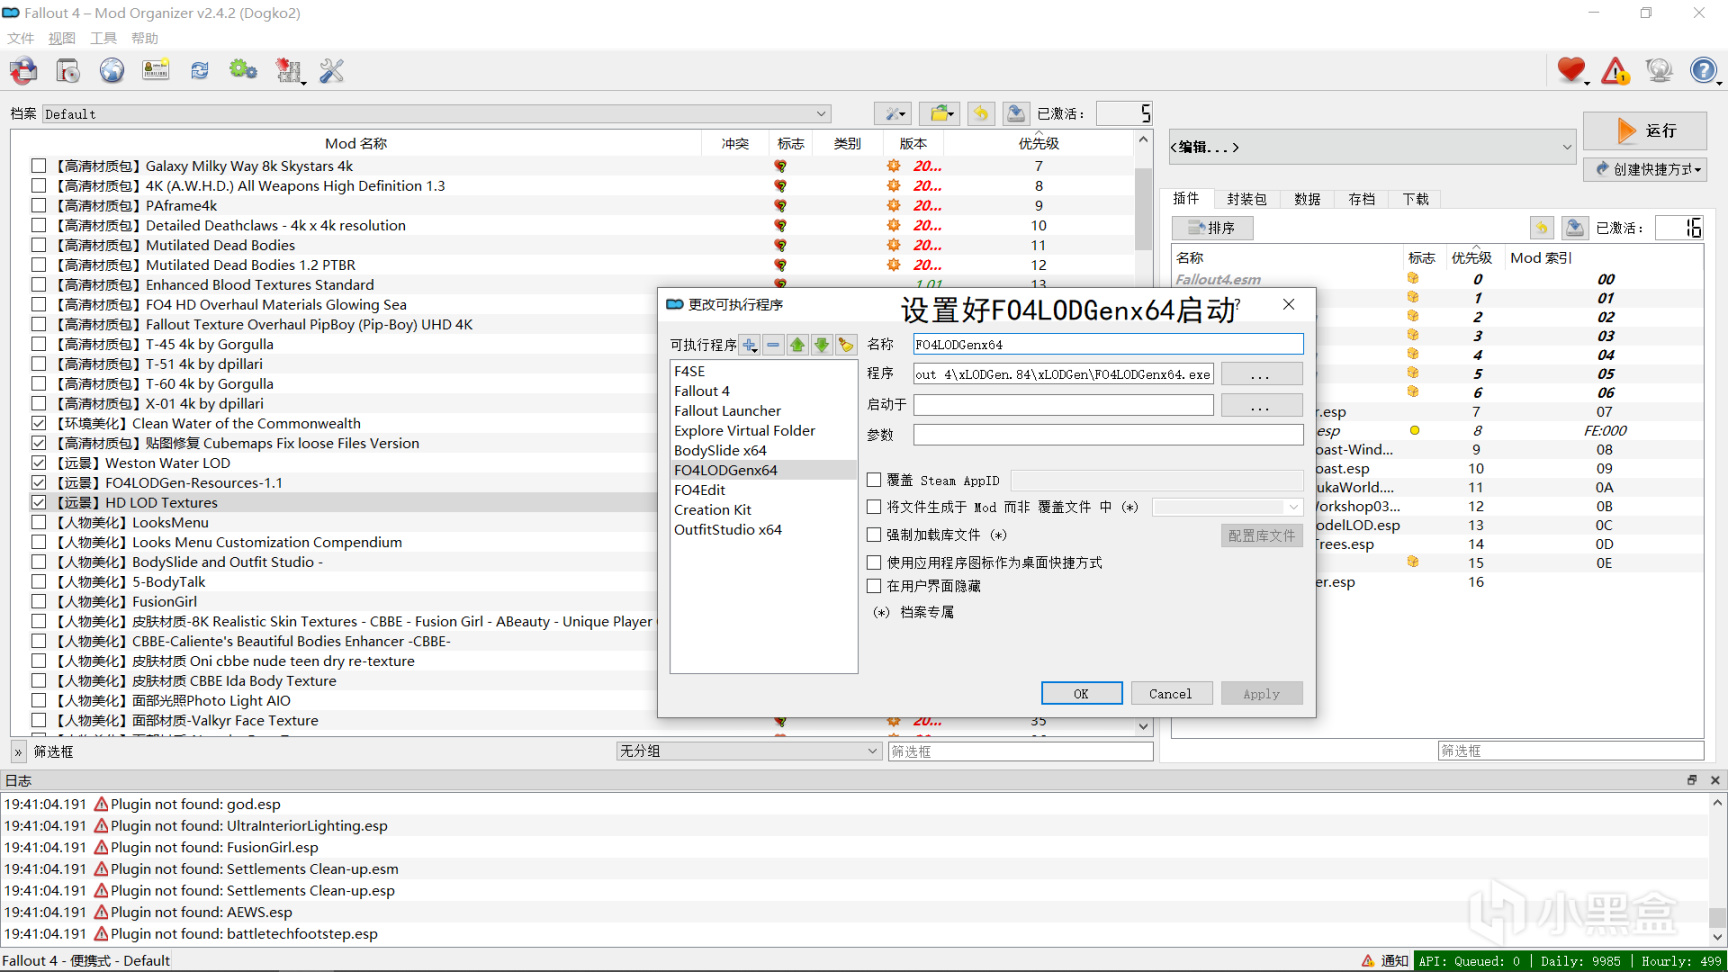Switch to the 下载 tab

tap(1416, 199)
